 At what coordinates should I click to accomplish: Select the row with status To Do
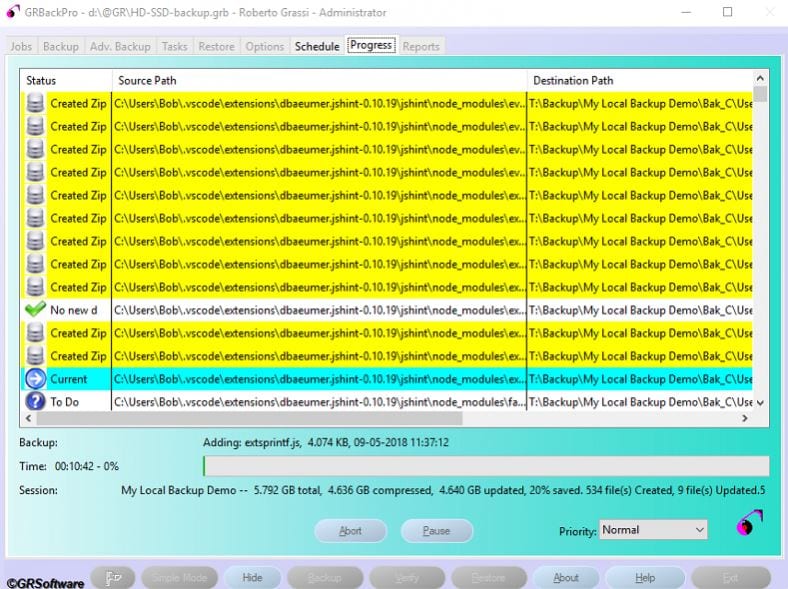pos(387,402)
